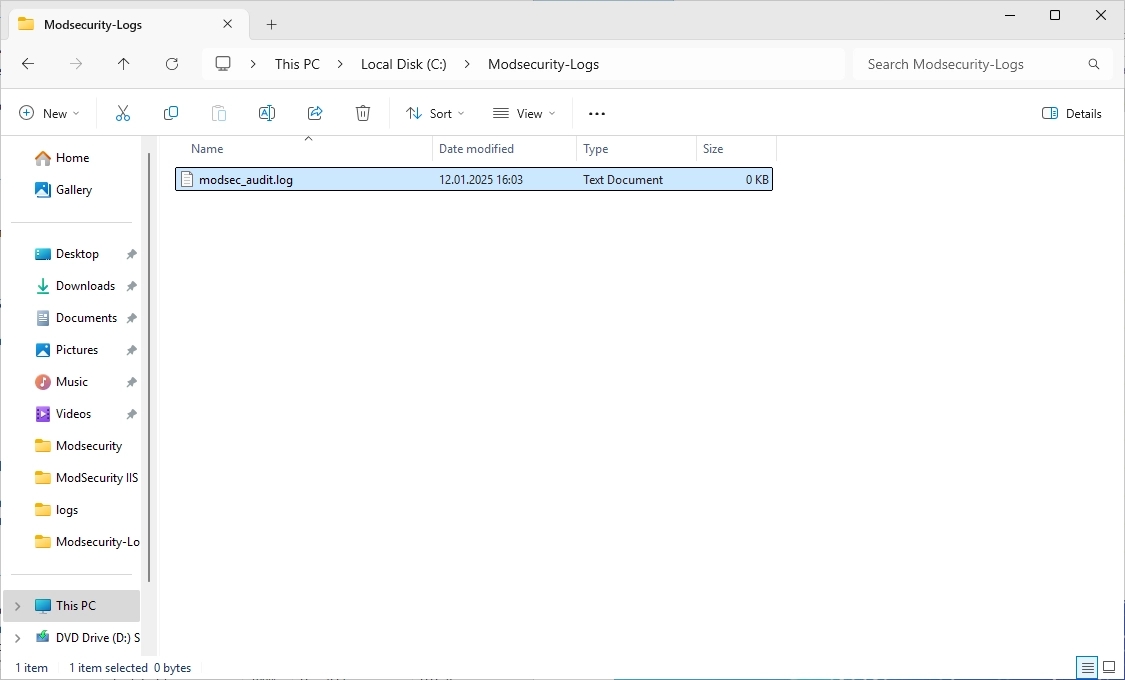This screenshot has height=680, width=1125.
Task: Click Local Disk (C:) in the breadcrumb
Action: coord(403,64)
